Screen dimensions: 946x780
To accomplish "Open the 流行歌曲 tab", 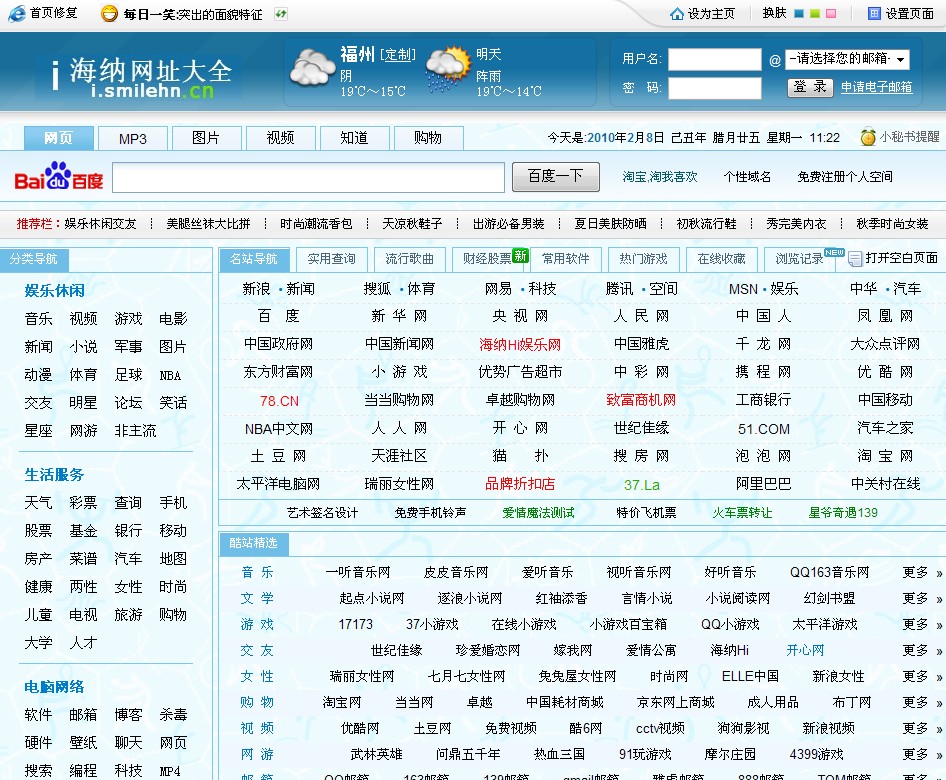I will click(x=409, y=259).
